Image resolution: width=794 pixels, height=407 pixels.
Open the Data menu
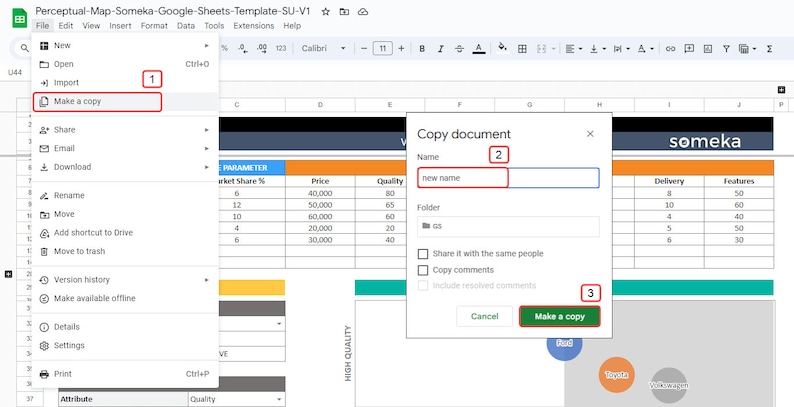(186, 25)
